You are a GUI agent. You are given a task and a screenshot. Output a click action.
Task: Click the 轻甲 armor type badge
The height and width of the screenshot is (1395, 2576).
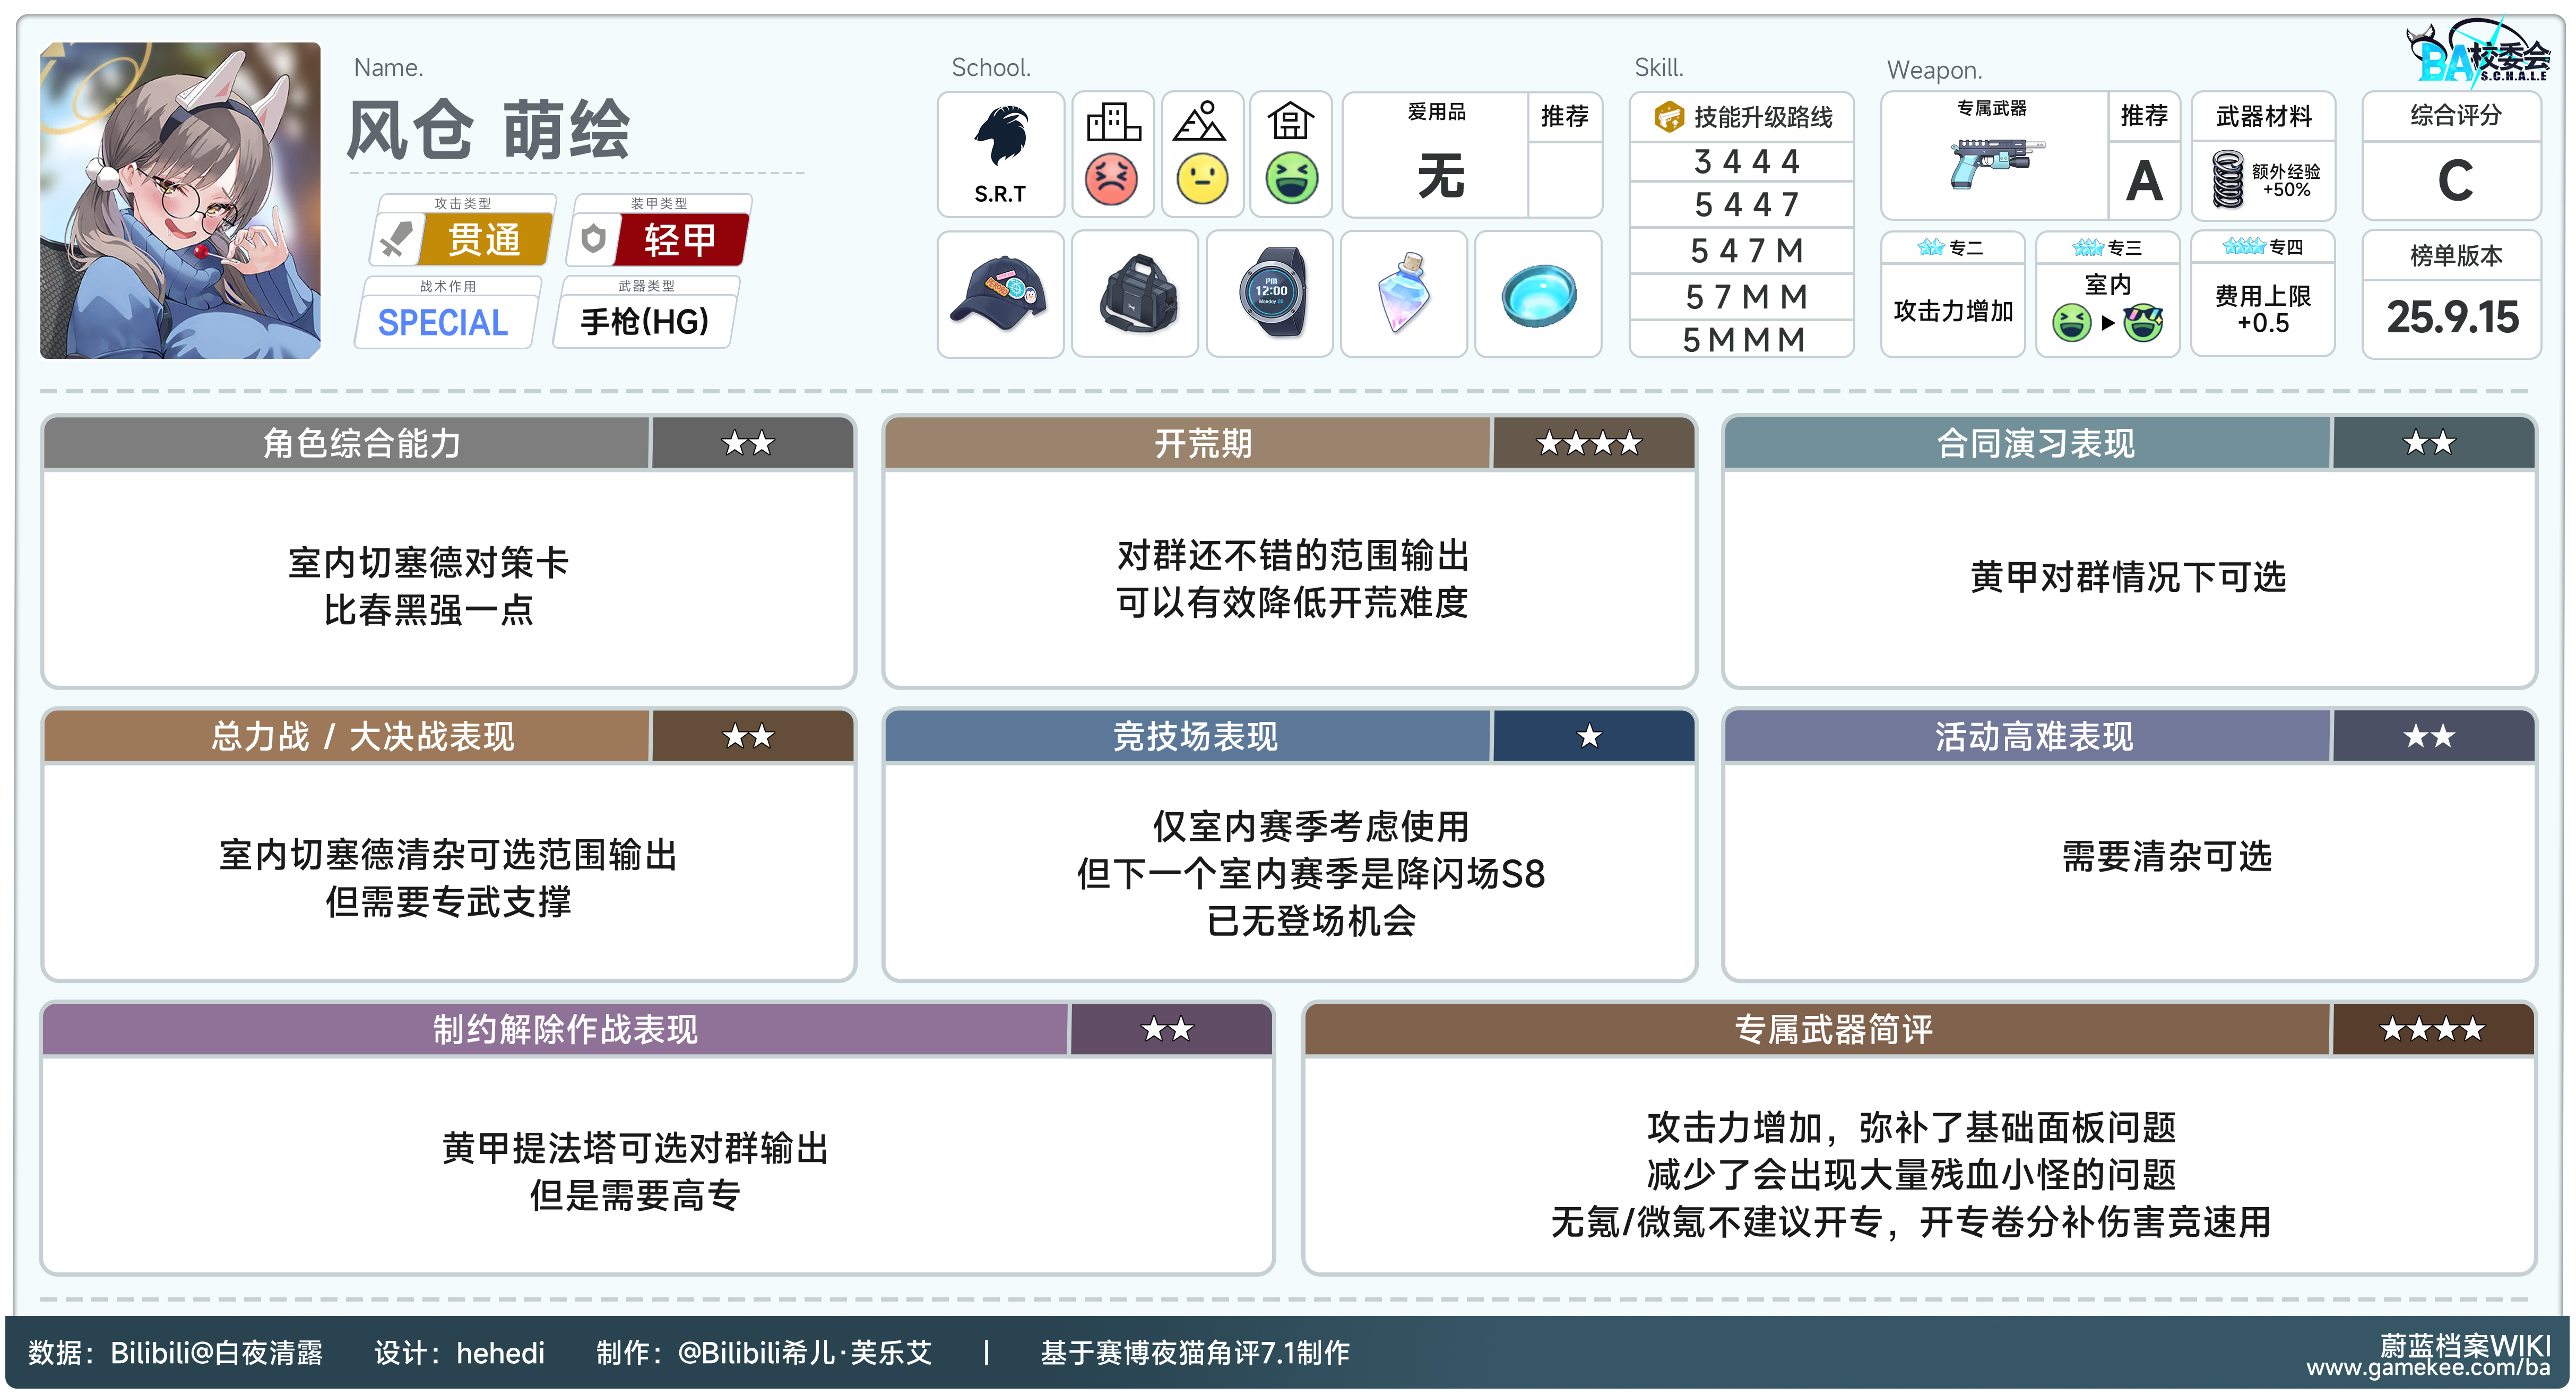[680, 240]
